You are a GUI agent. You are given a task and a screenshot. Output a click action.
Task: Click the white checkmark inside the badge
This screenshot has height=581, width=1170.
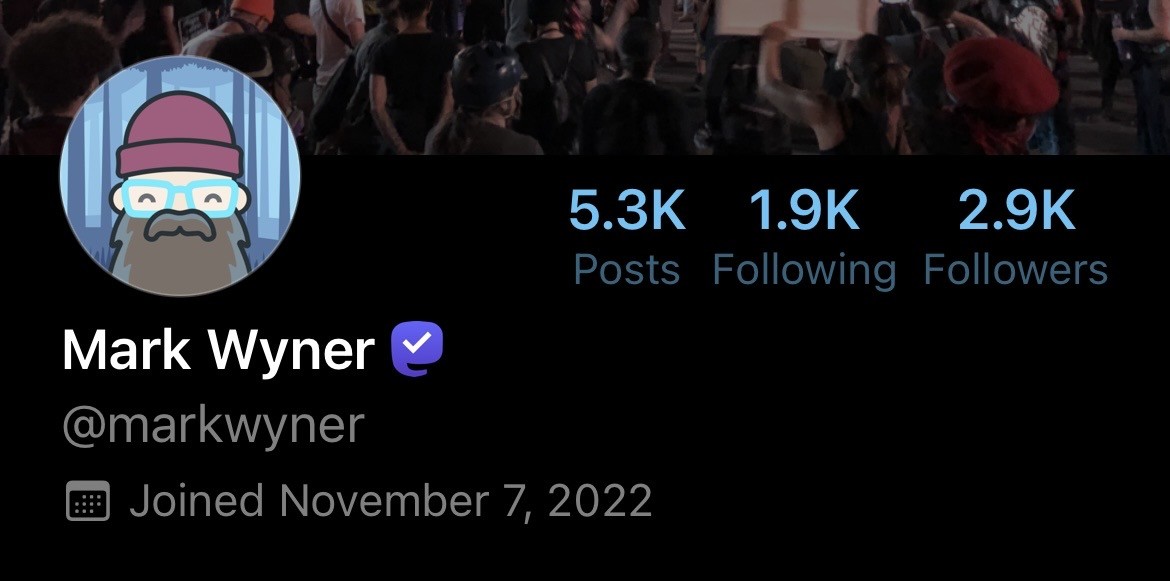point(419,343)
